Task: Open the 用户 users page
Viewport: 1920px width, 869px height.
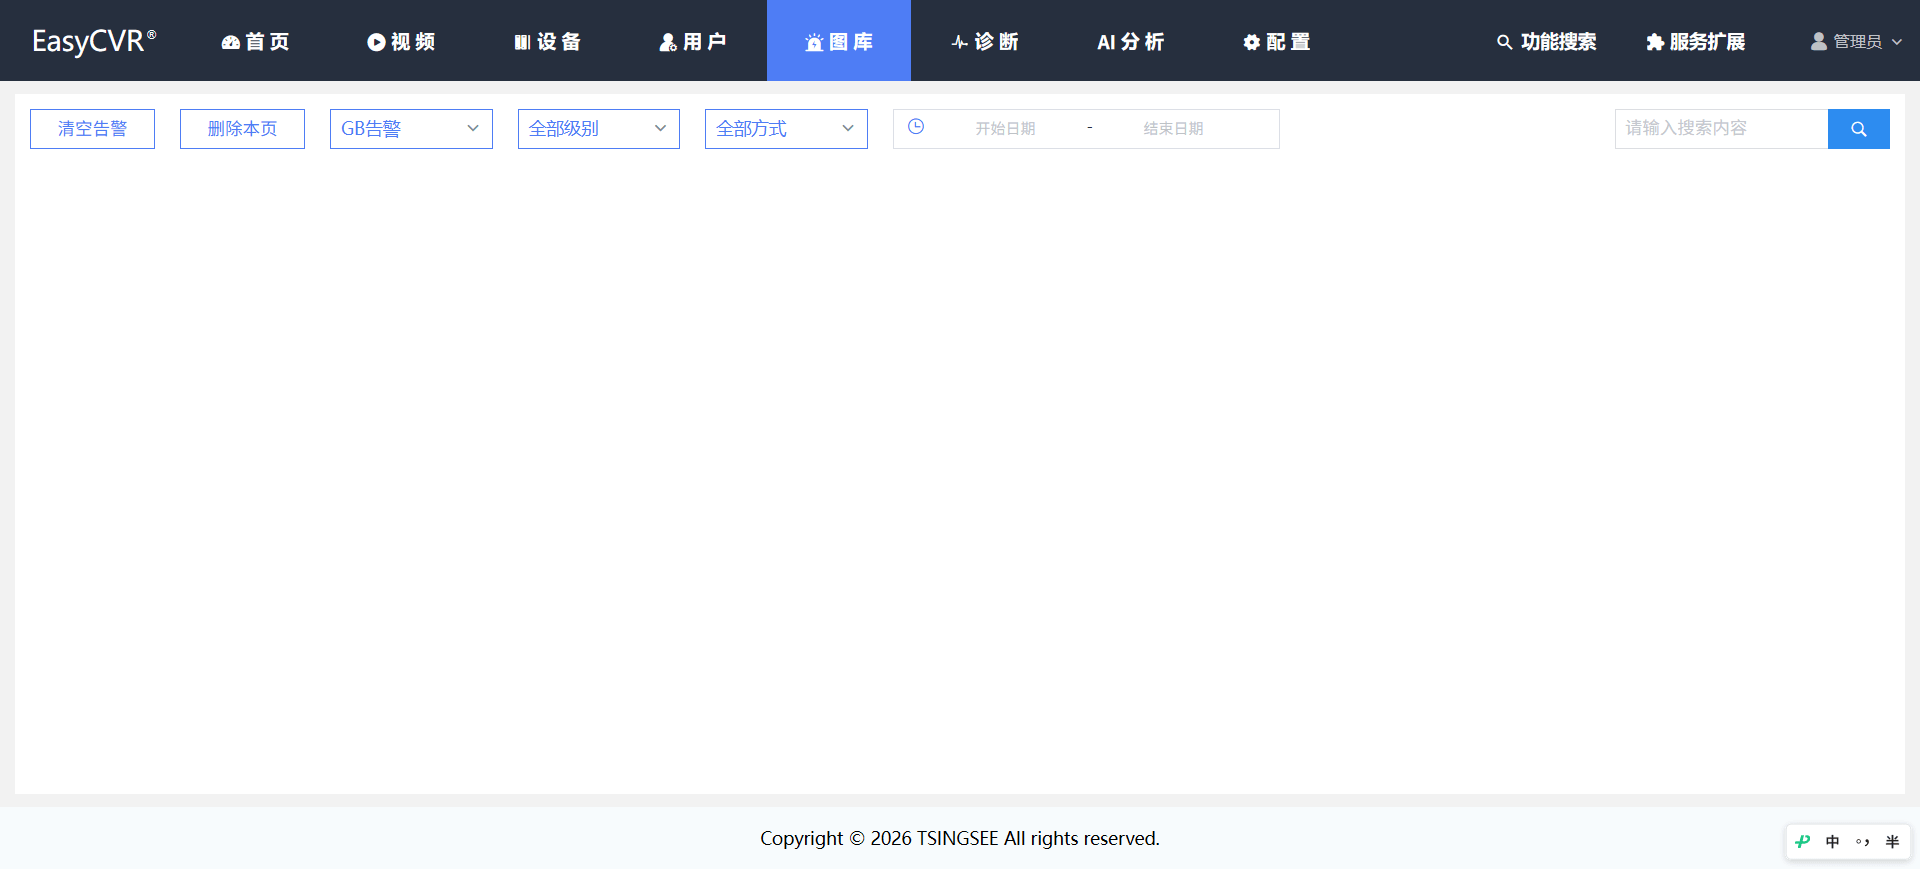Action: tap(692, 41)
